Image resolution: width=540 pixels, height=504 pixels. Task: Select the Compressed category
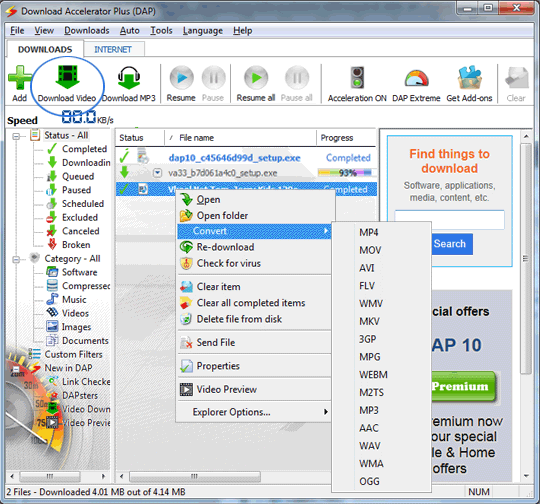pos(86,286)
